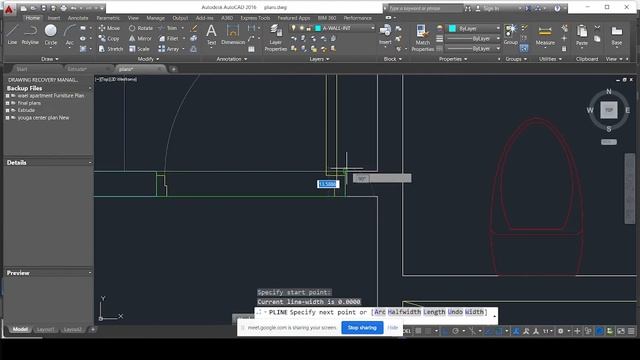Image resolution: width=640 pixels, height=360 pixels.
Task: Click the Group tool
Action: pos(510,35)
